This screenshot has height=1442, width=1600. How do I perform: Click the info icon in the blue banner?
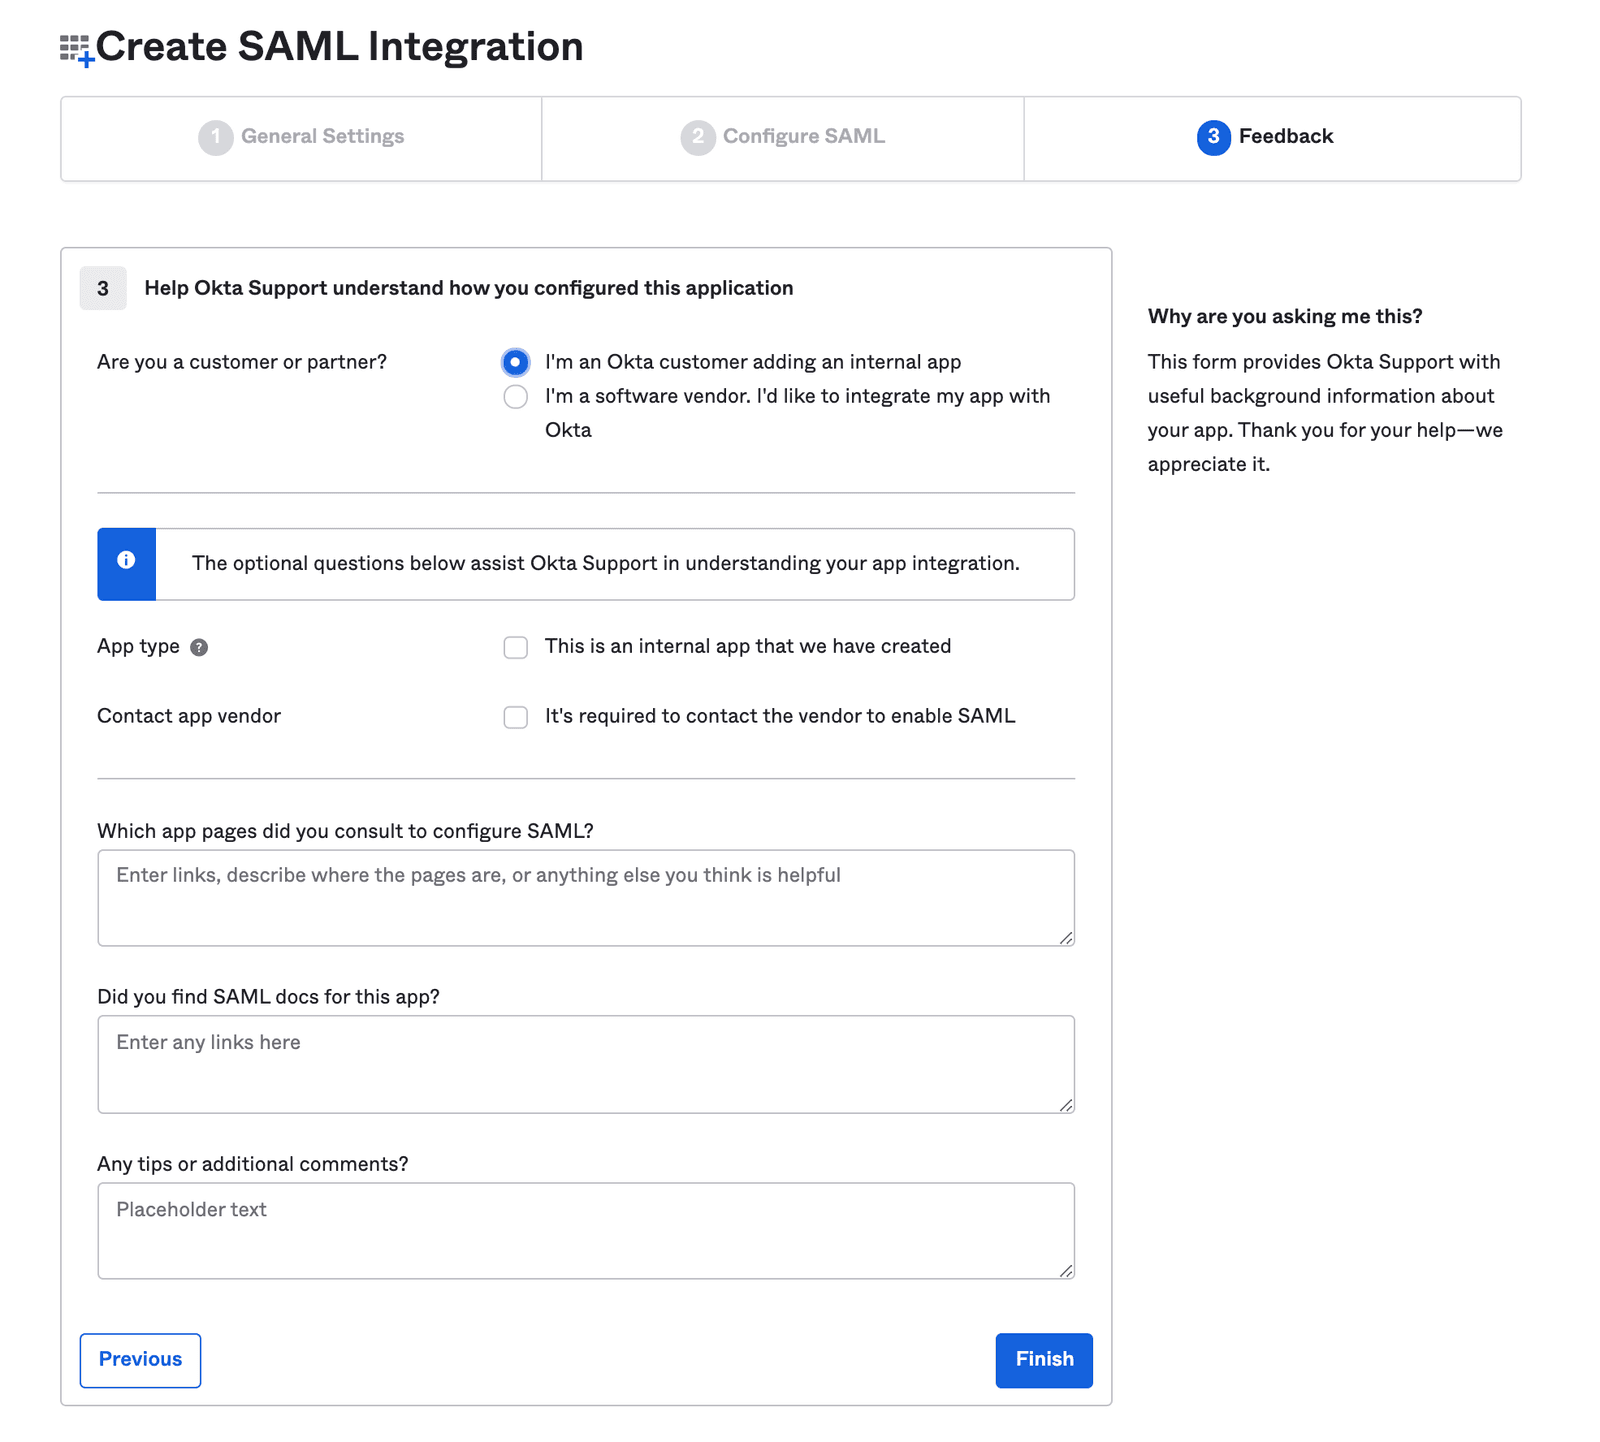pyautogui.click(x=126, y=563)
